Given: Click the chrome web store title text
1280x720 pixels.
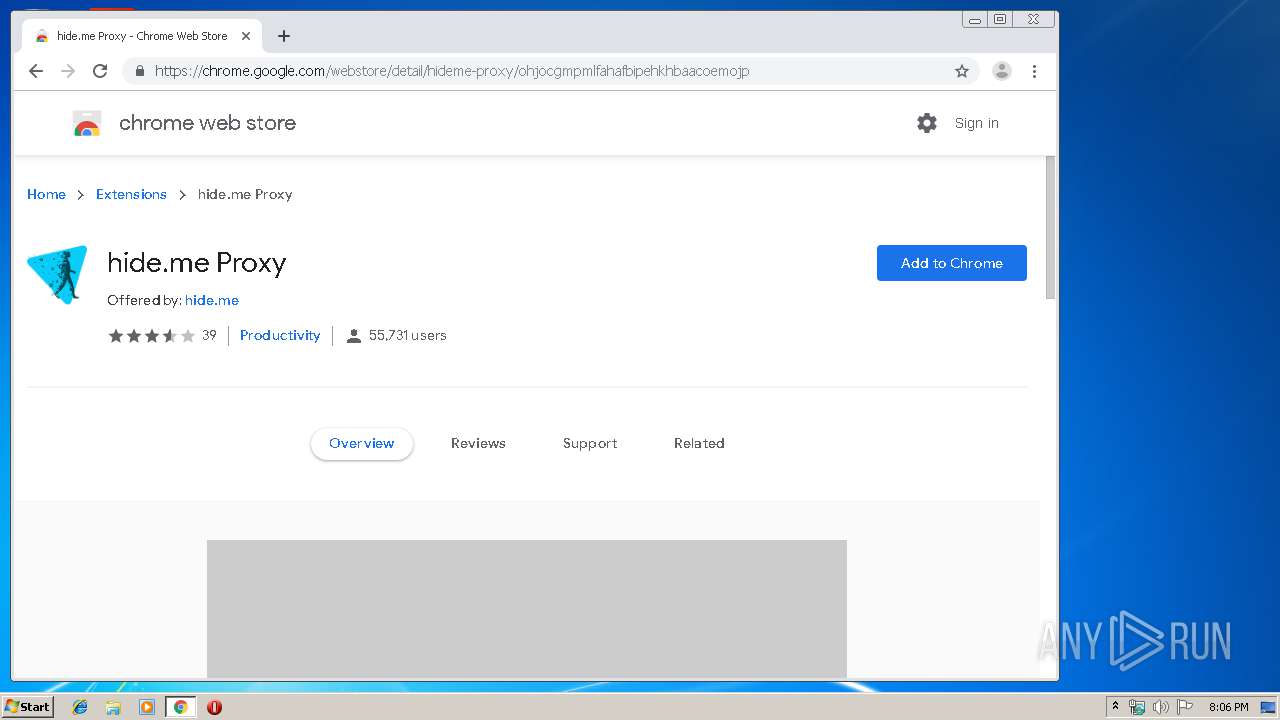Looking at the screenshot, I should point(207,123).
